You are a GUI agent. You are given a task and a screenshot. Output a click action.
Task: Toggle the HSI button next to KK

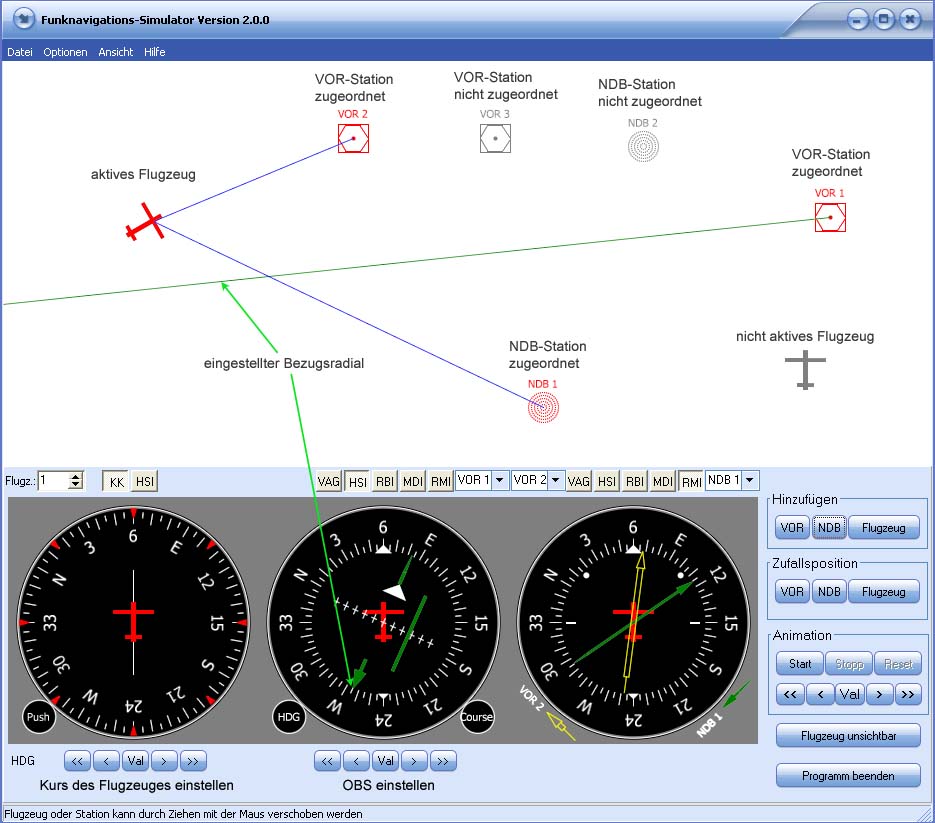pyautogui.click(x=144, y=481)
